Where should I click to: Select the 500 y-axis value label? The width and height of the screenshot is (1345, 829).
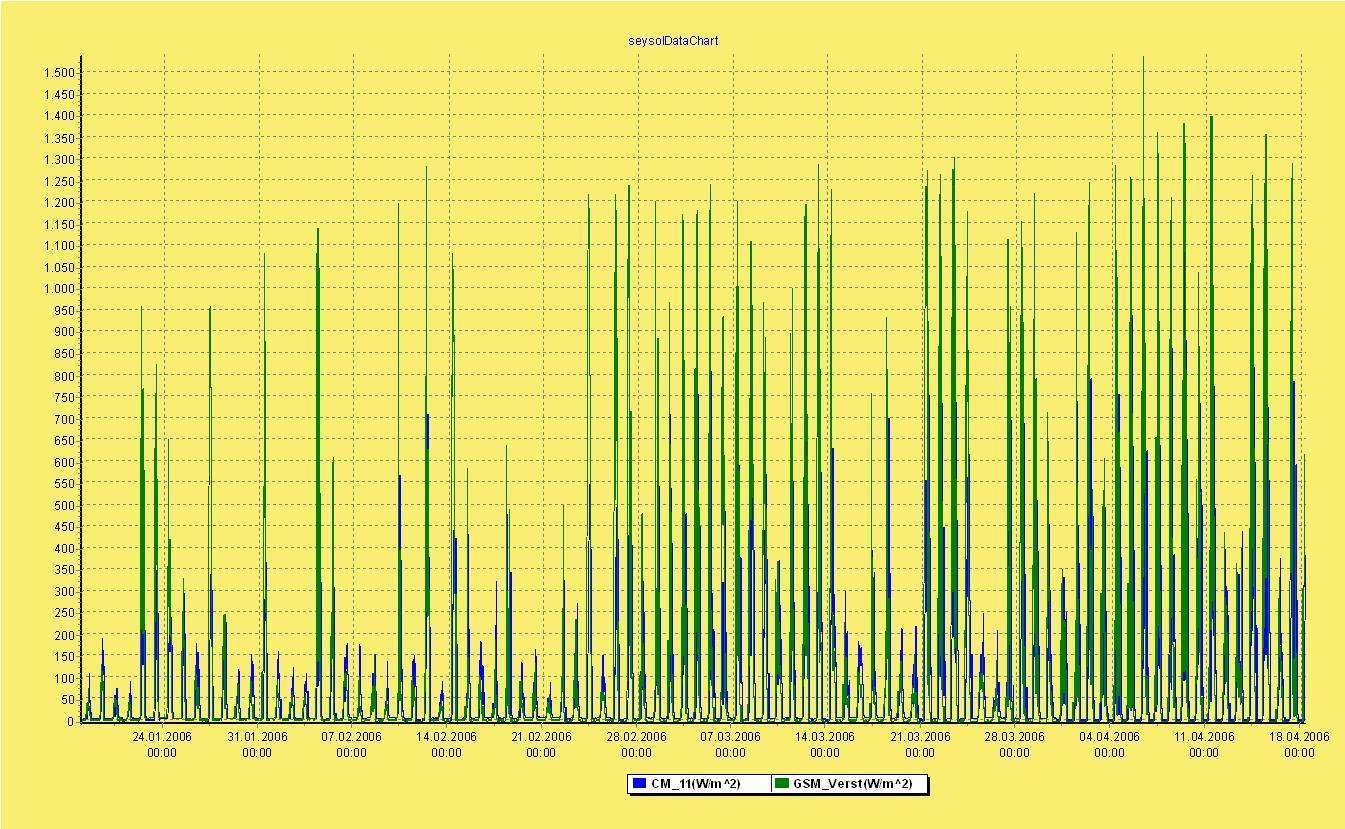coord(64,505)
